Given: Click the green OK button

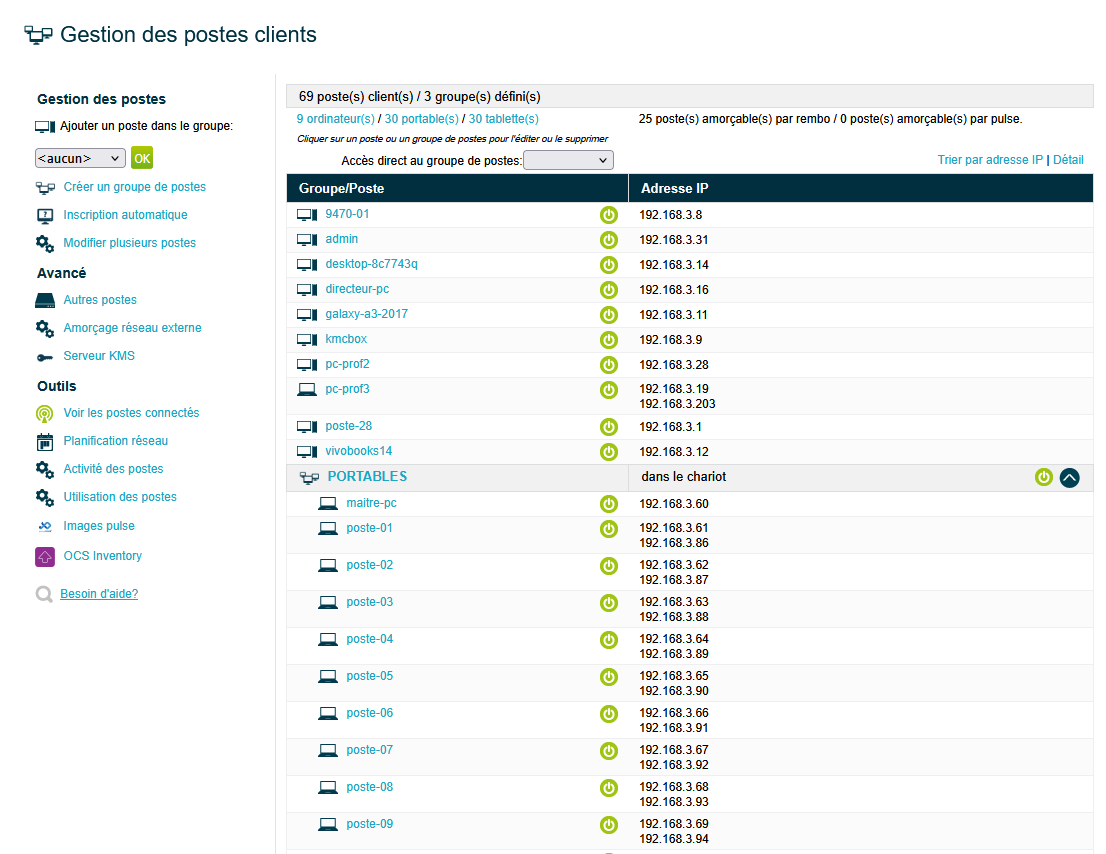Looking at the screenshot, I should point(142,158).
